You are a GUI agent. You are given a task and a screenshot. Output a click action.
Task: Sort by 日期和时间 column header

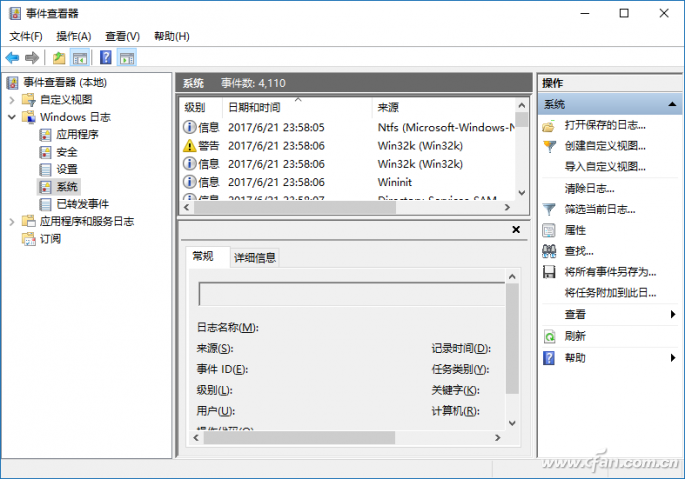254,107
